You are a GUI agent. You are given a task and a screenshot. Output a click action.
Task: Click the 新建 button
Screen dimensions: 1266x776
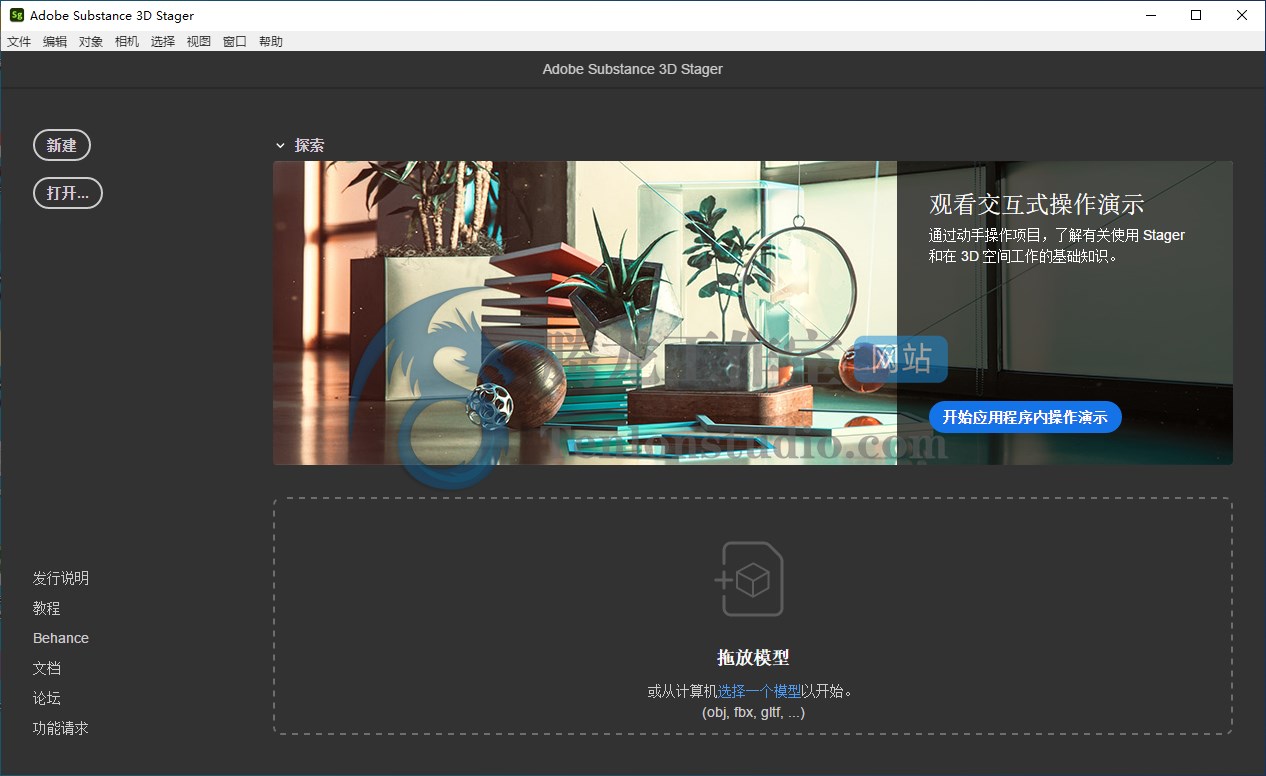(x=62, y=145)
